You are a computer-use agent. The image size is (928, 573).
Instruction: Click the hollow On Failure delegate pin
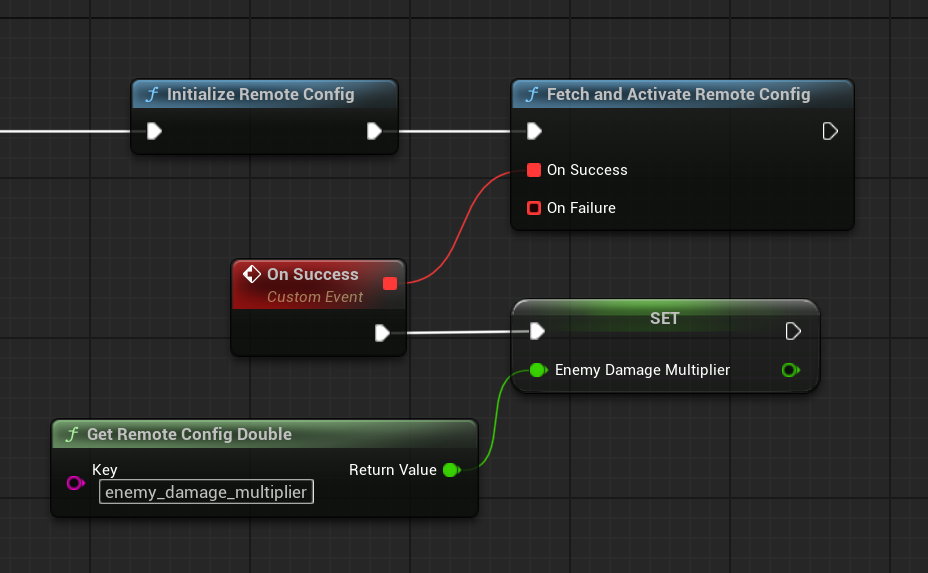pos(534,208)
